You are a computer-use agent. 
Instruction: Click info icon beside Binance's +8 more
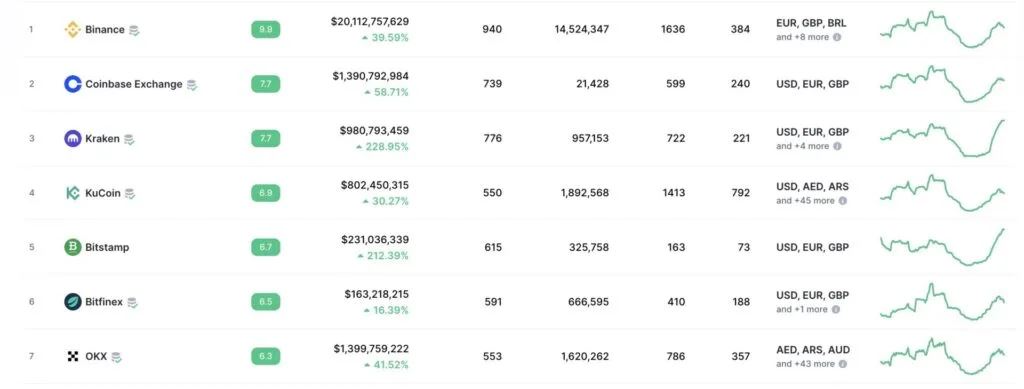point(837,37)
